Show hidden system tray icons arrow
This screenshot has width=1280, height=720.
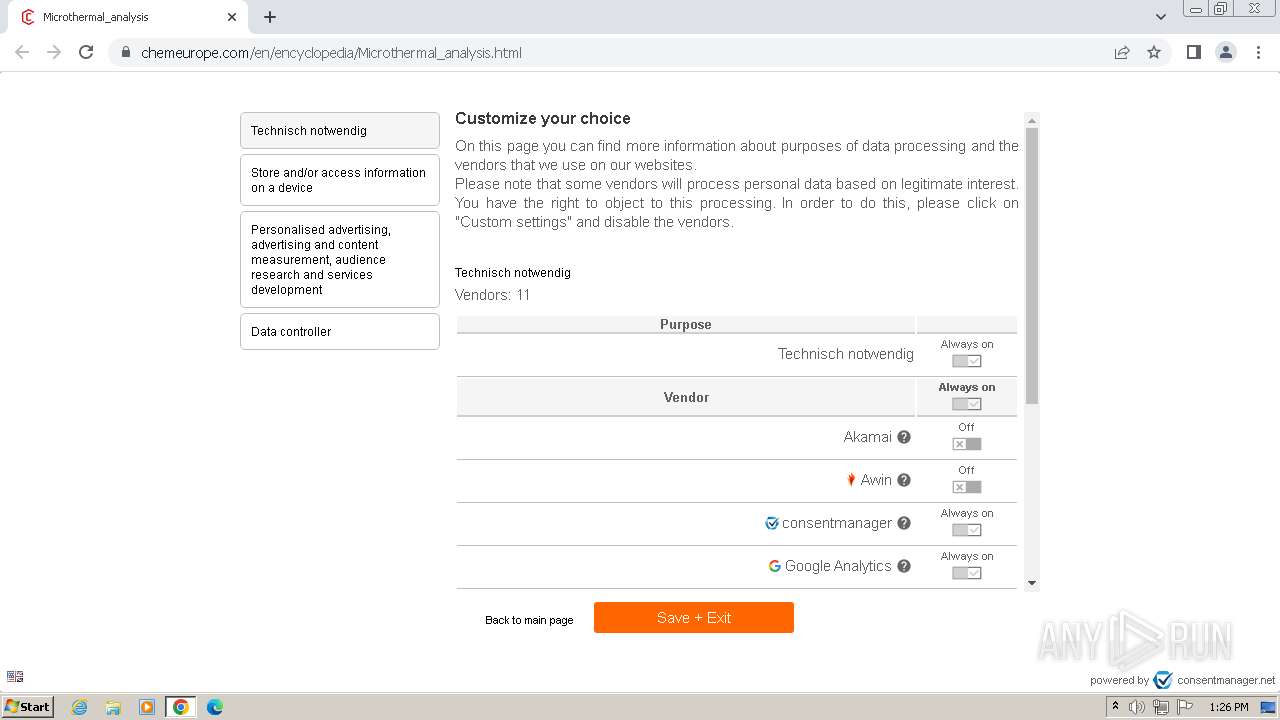coord(1115,707)
